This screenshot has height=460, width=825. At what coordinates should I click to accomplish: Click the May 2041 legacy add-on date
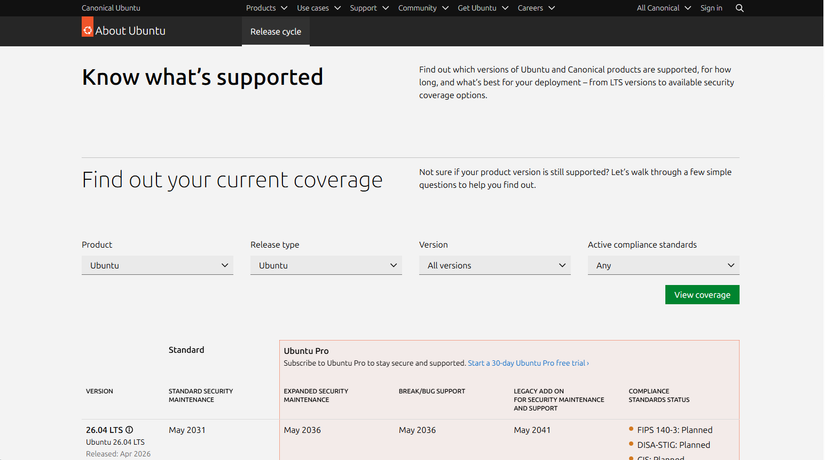[532, 430]
